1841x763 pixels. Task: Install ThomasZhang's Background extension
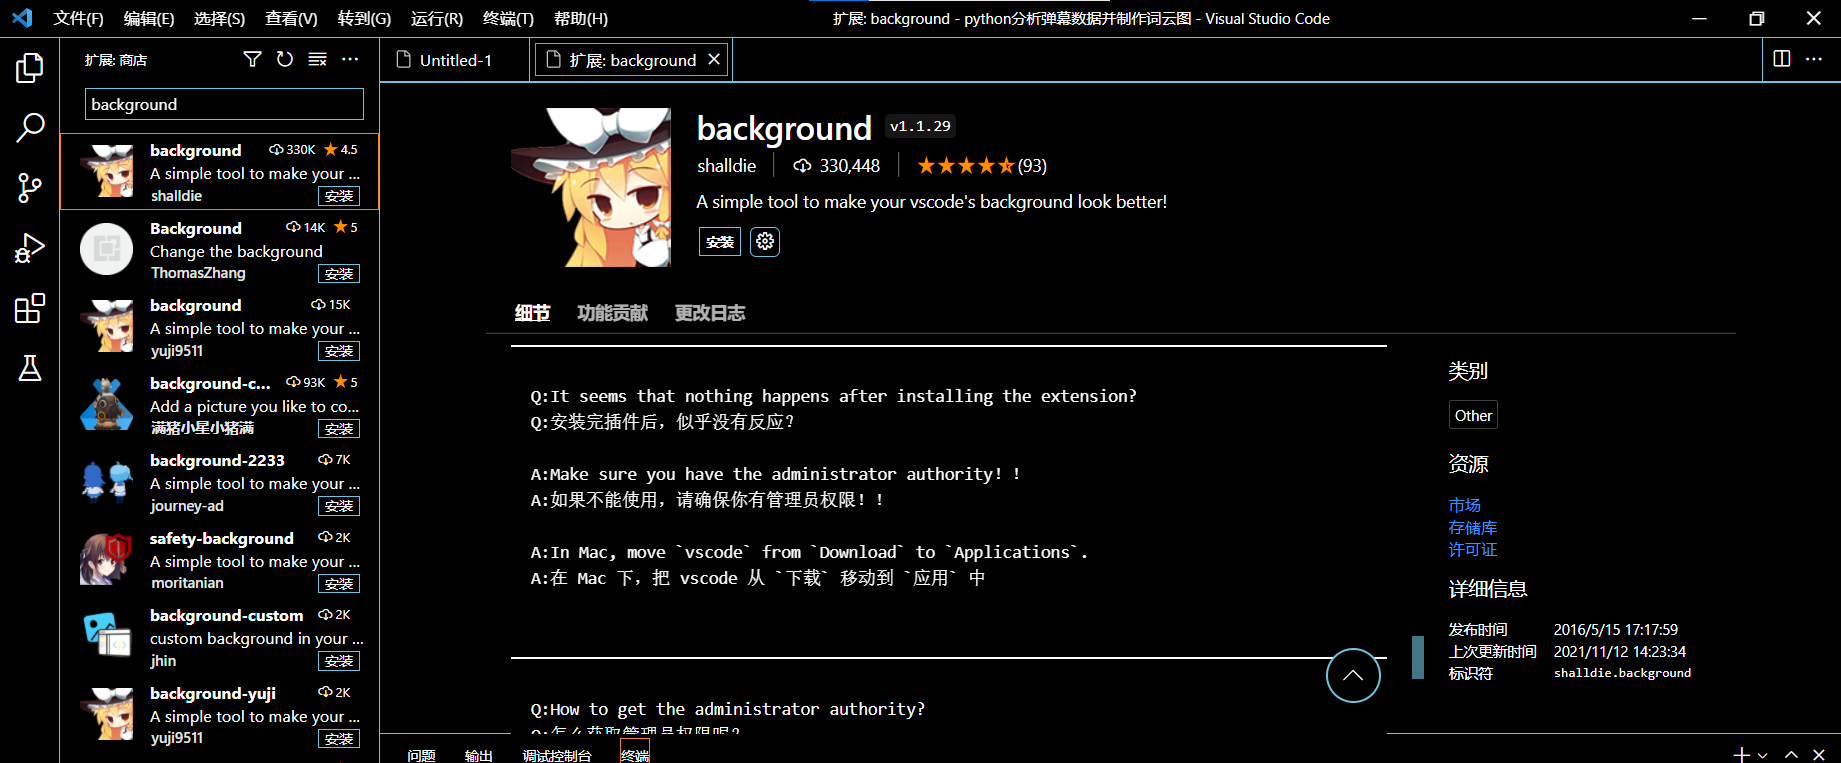(339, 273)
